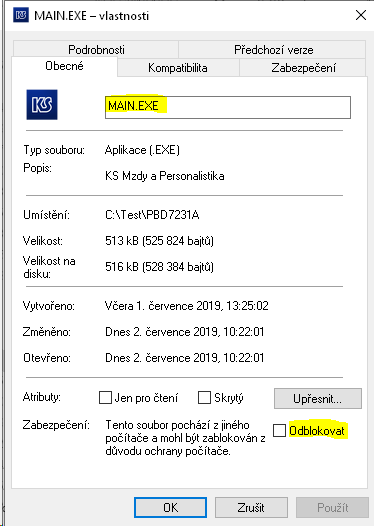The image size is (374, 526).
Task: Cancel with the Zrušit button
Action: point(251,508)
